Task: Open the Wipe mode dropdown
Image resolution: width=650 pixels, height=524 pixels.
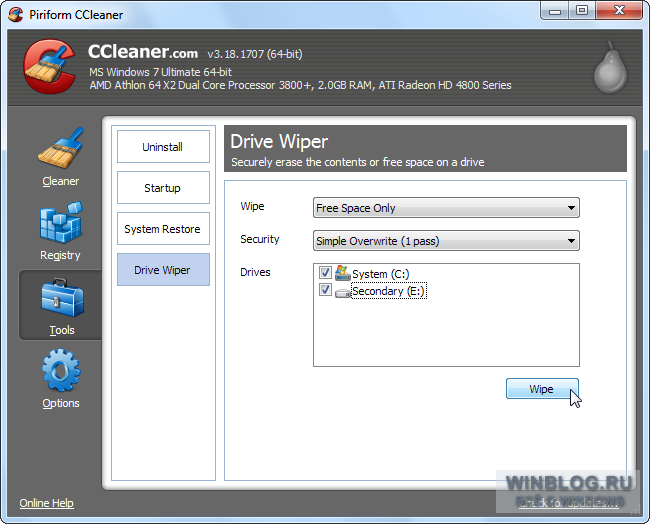Action: pos(446,208)
